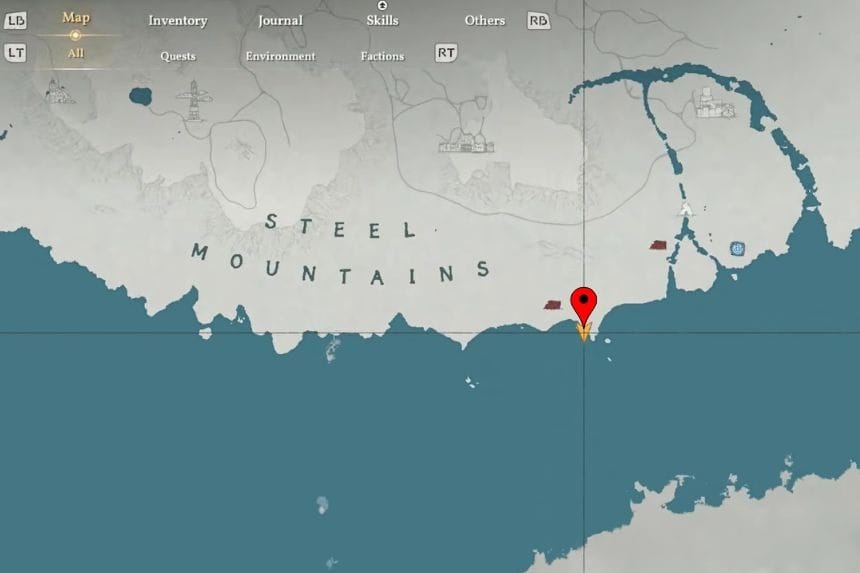Open the Others tab
Screen dimensions: 860x573
tap(484, 20)
